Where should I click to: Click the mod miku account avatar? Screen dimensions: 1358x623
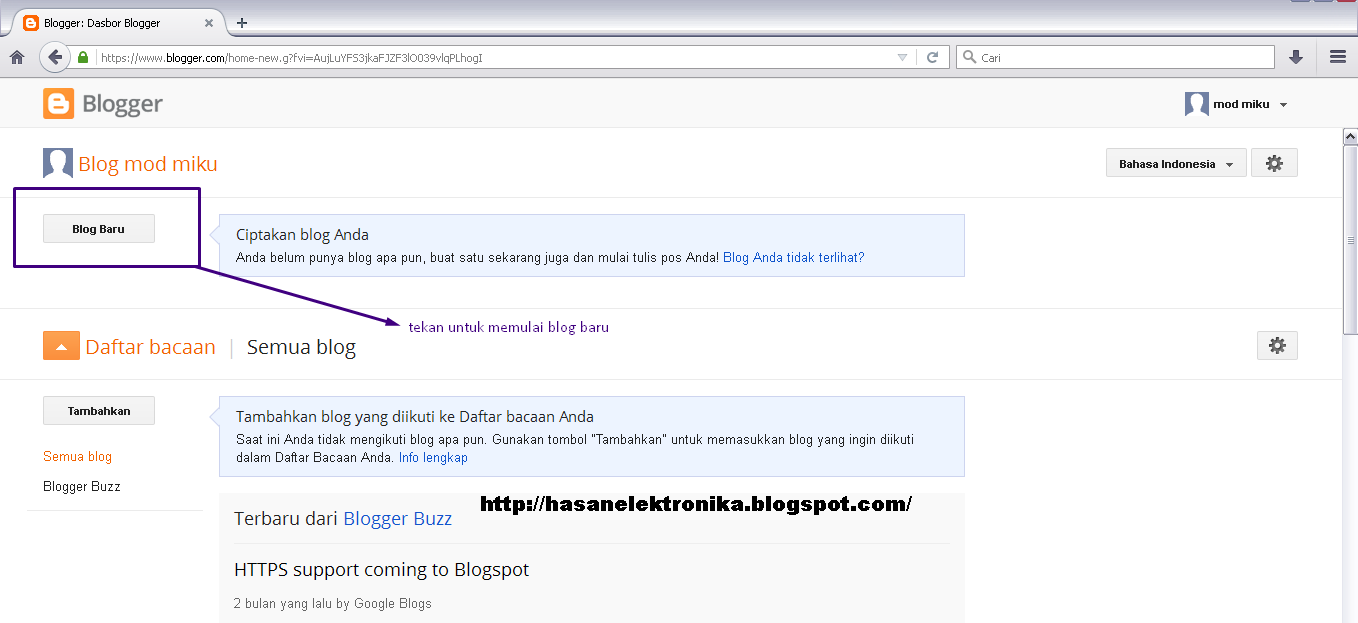coord(1197,104)
